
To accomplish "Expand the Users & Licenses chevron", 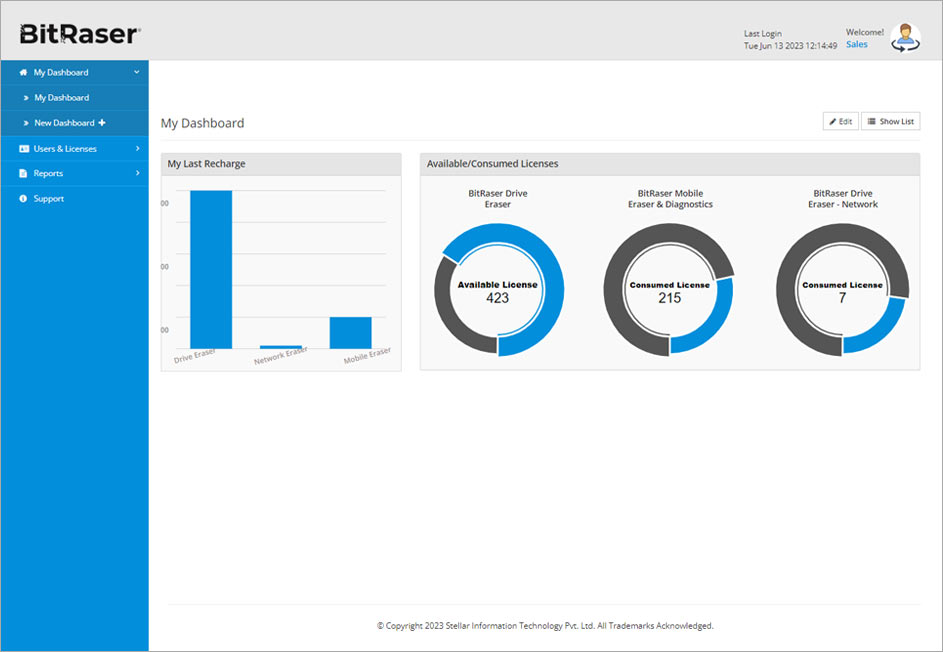I will pos(138,149).
